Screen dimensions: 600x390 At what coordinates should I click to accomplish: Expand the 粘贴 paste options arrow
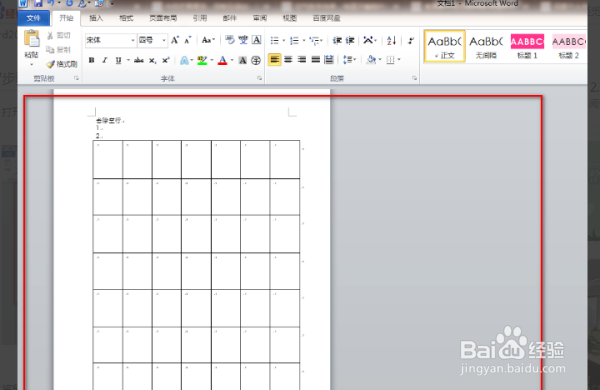click(31, 64)
